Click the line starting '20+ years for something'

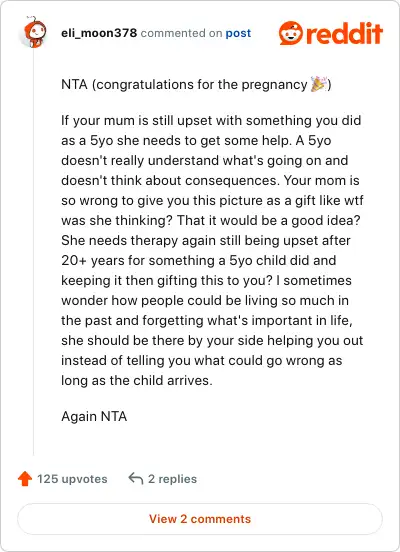tap(199, 261)
